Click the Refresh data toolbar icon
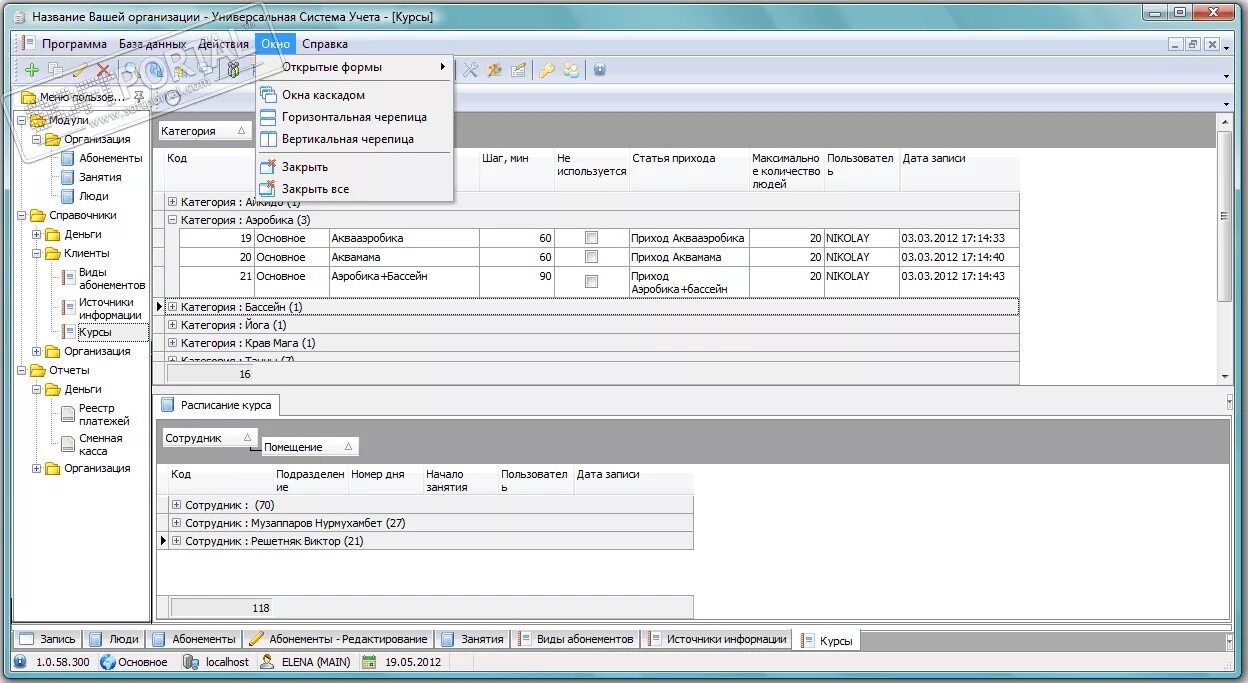Viewport: 1248px width, 683px height. (x=157, y=70)
